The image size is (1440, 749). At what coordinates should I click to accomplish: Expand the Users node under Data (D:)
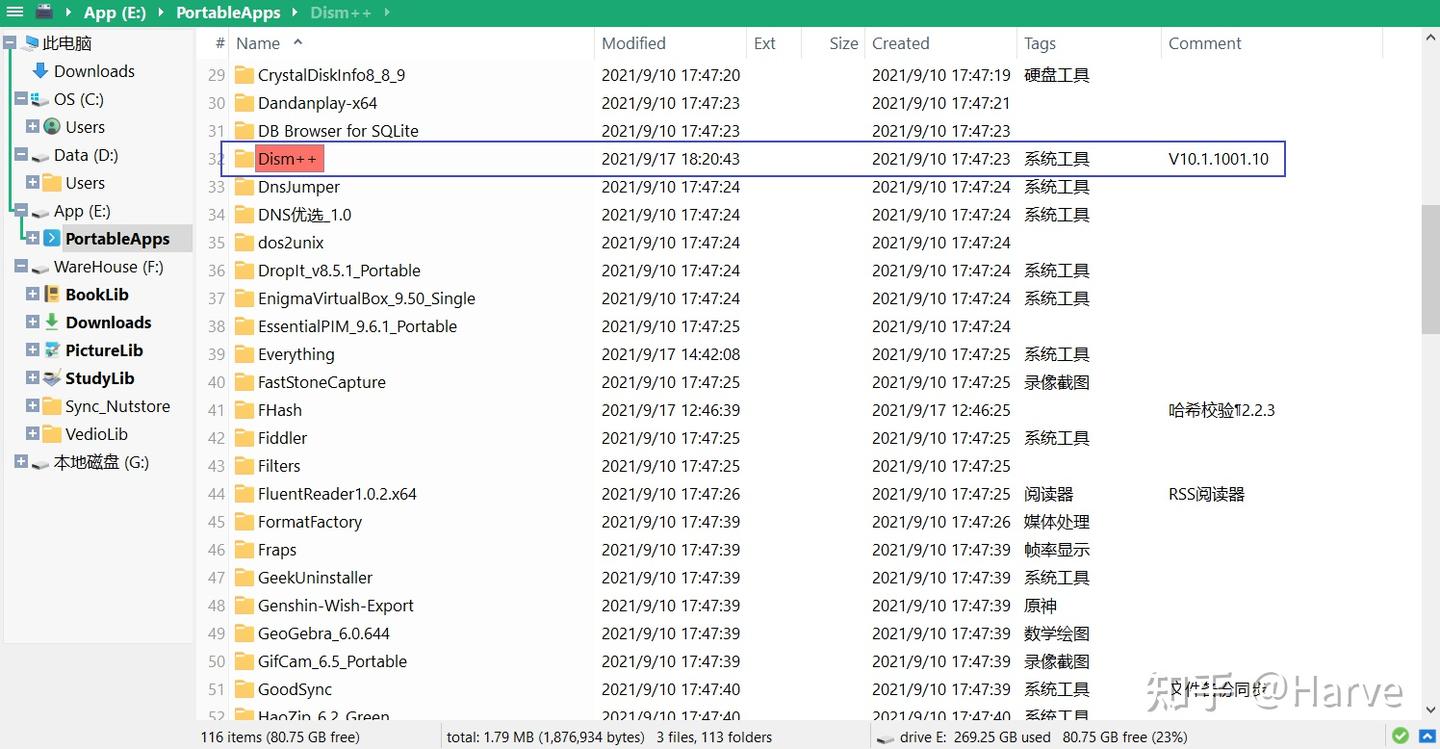31,183
